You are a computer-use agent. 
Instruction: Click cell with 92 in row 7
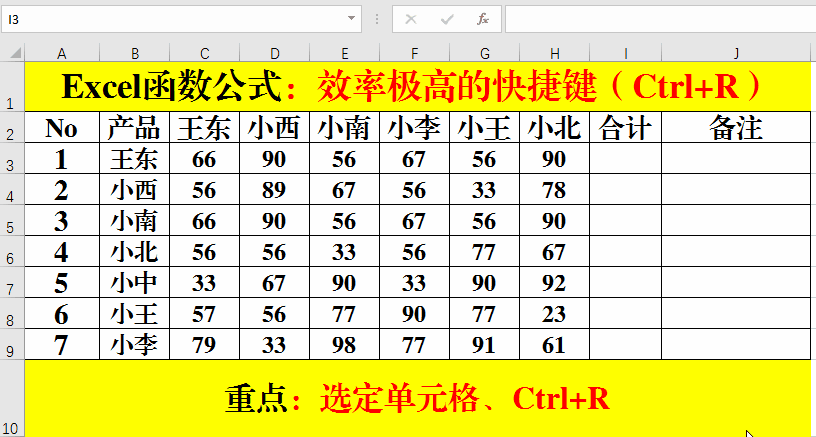pyautogui.click(x=555, y=282)
